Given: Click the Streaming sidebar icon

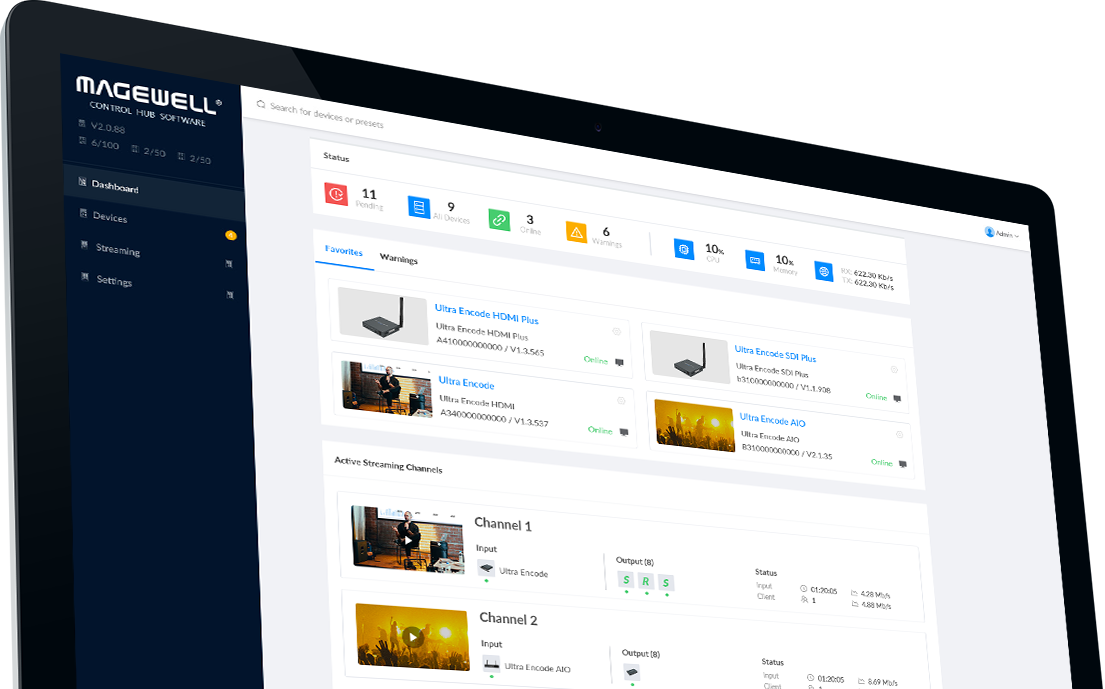Looking at the screenshot, I should click(85, 244).
